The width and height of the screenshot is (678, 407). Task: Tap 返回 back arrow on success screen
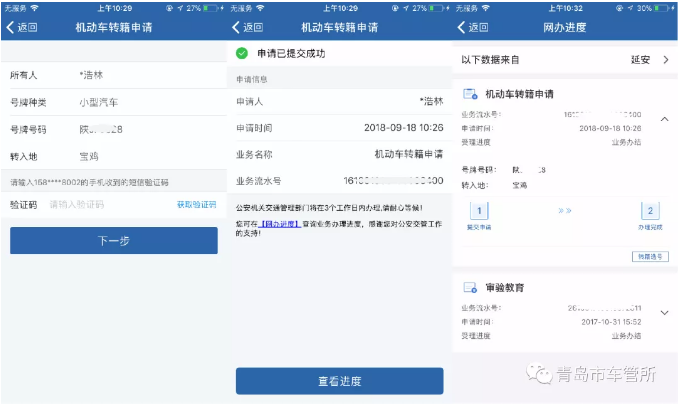[247, 27]
